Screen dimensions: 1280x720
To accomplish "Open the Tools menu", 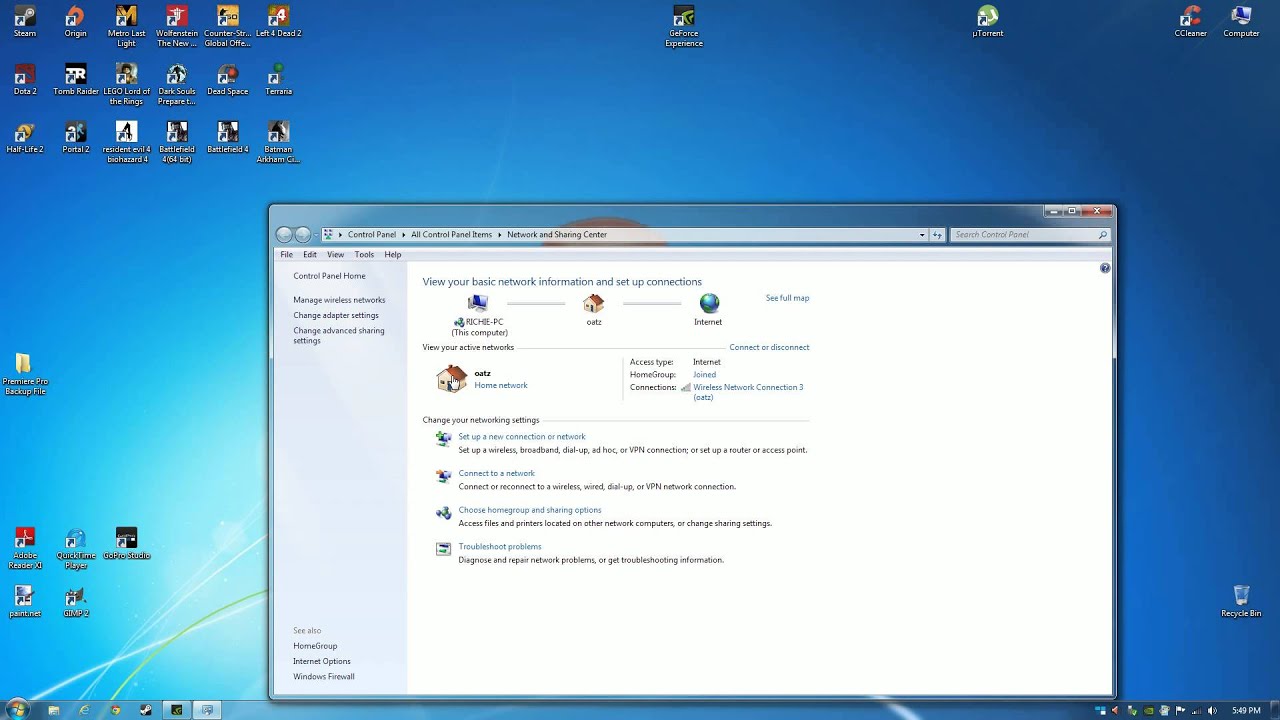I will pos(364,255).
